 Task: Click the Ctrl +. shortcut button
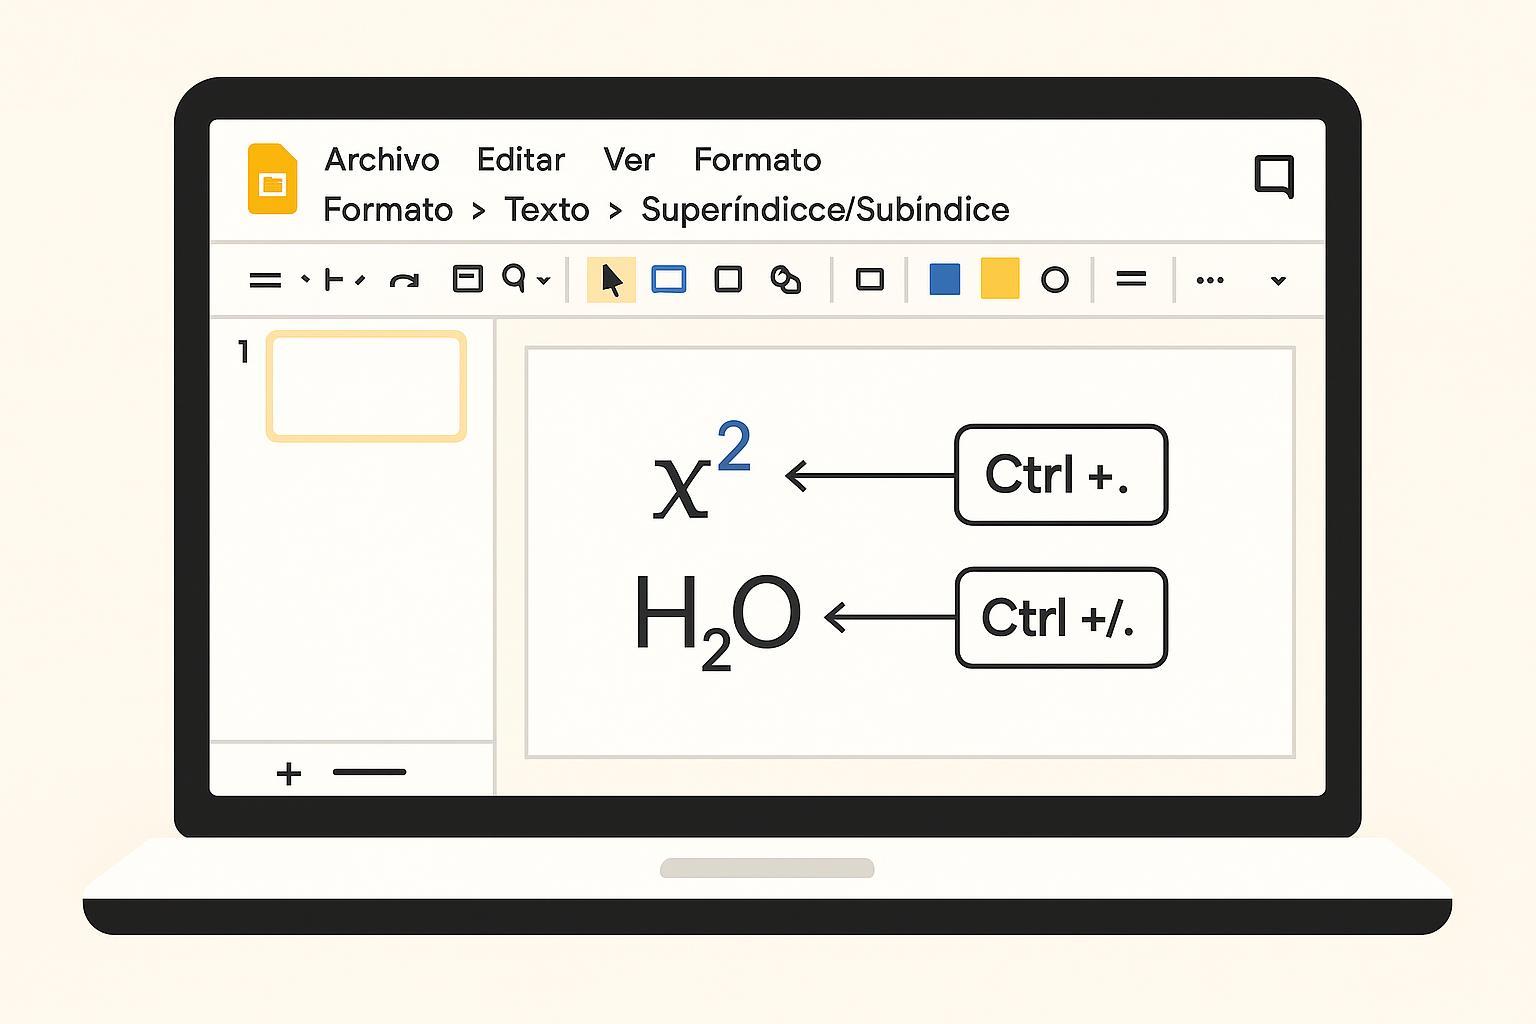click(x=1061, y=475)
